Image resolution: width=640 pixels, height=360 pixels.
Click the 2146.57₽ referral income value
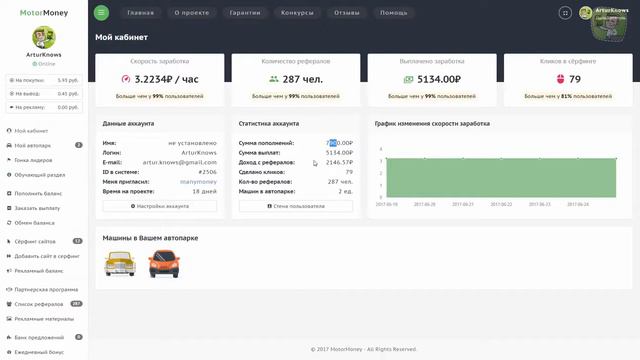(340, 162)
